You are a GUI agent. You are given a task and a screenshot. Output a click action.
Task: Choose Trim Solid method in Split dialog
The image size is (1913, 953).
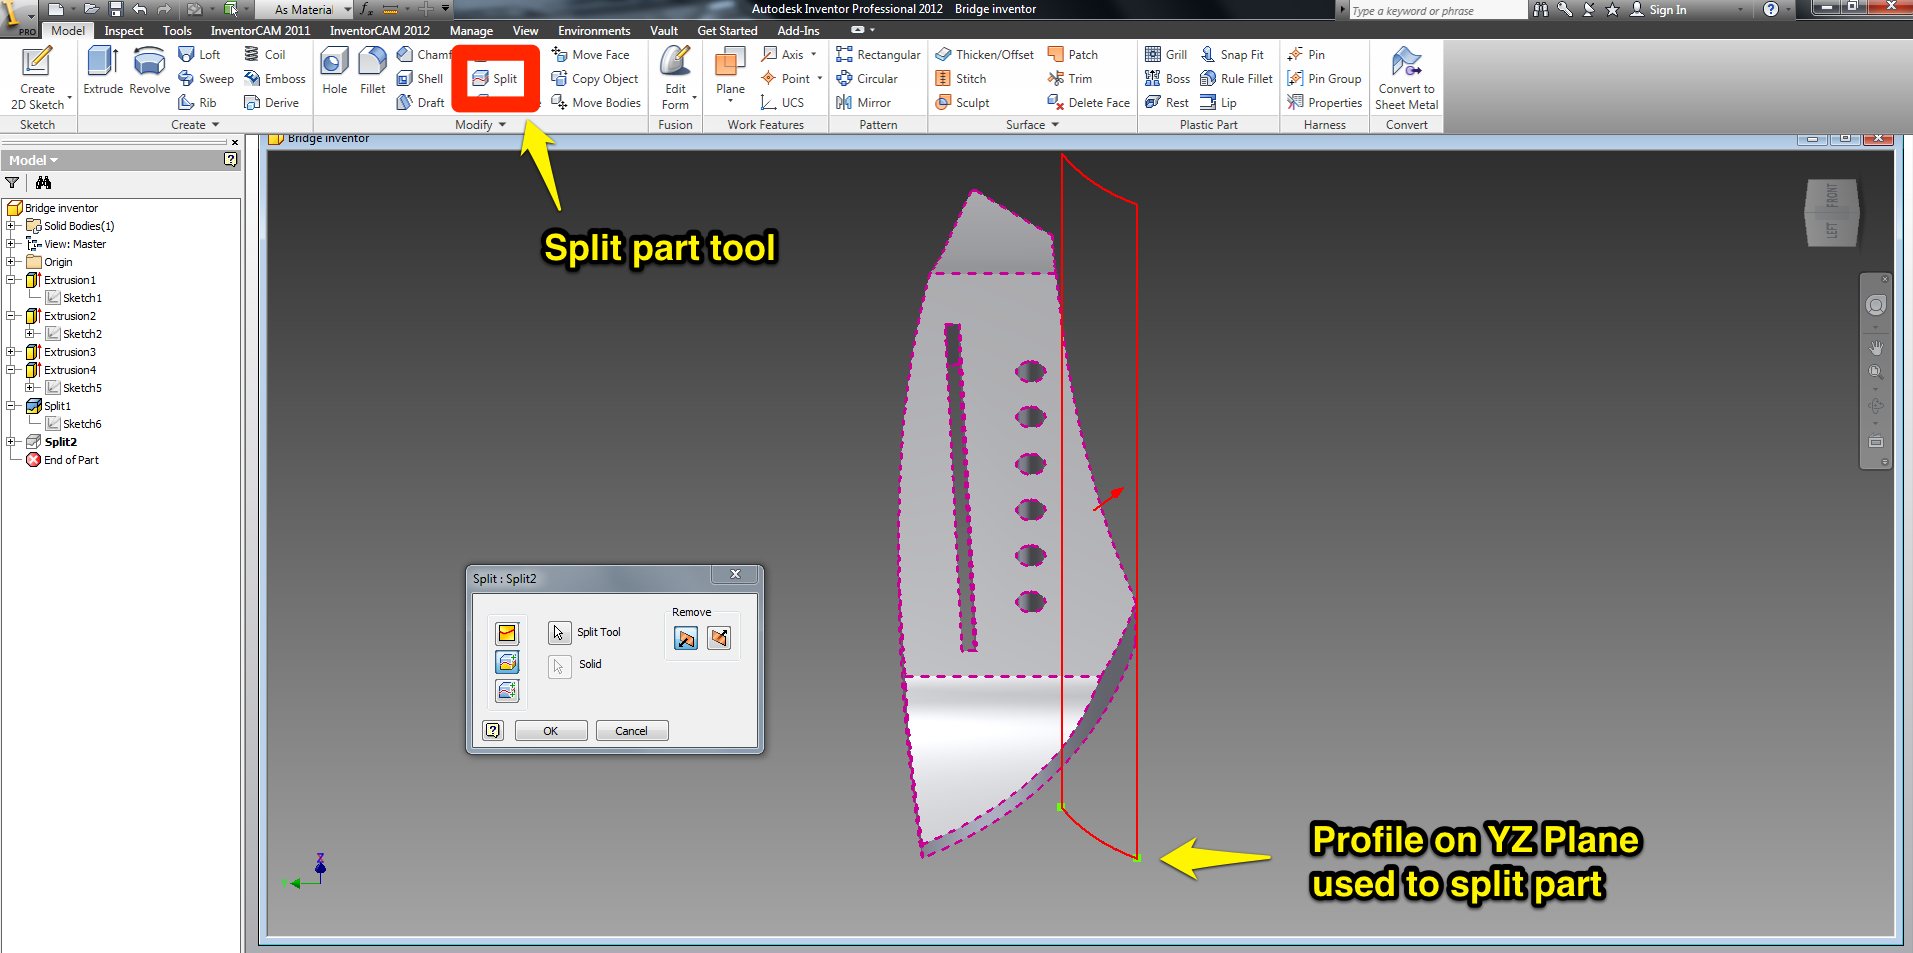pyautogui.click(x=507, y=662)
